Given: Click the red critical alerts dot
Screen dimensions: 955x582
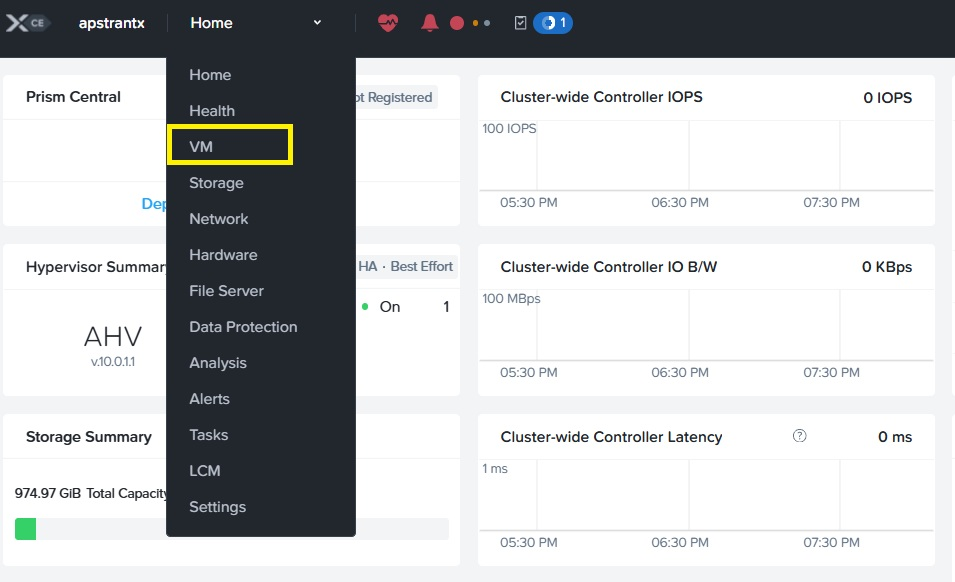Looking at the screenshot, I should click(457, 23).
